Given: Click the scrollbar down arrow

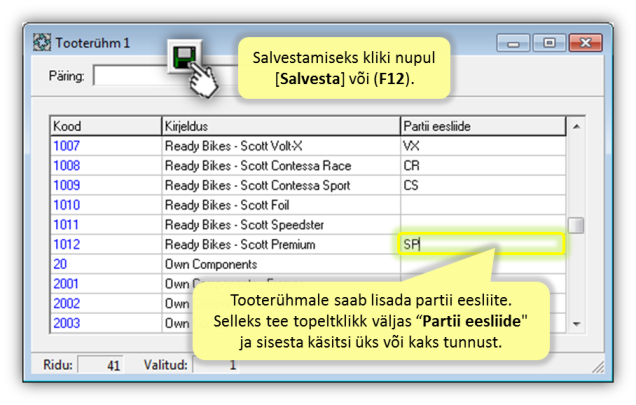Looking at the screenshot, I should tap(576, 324).
